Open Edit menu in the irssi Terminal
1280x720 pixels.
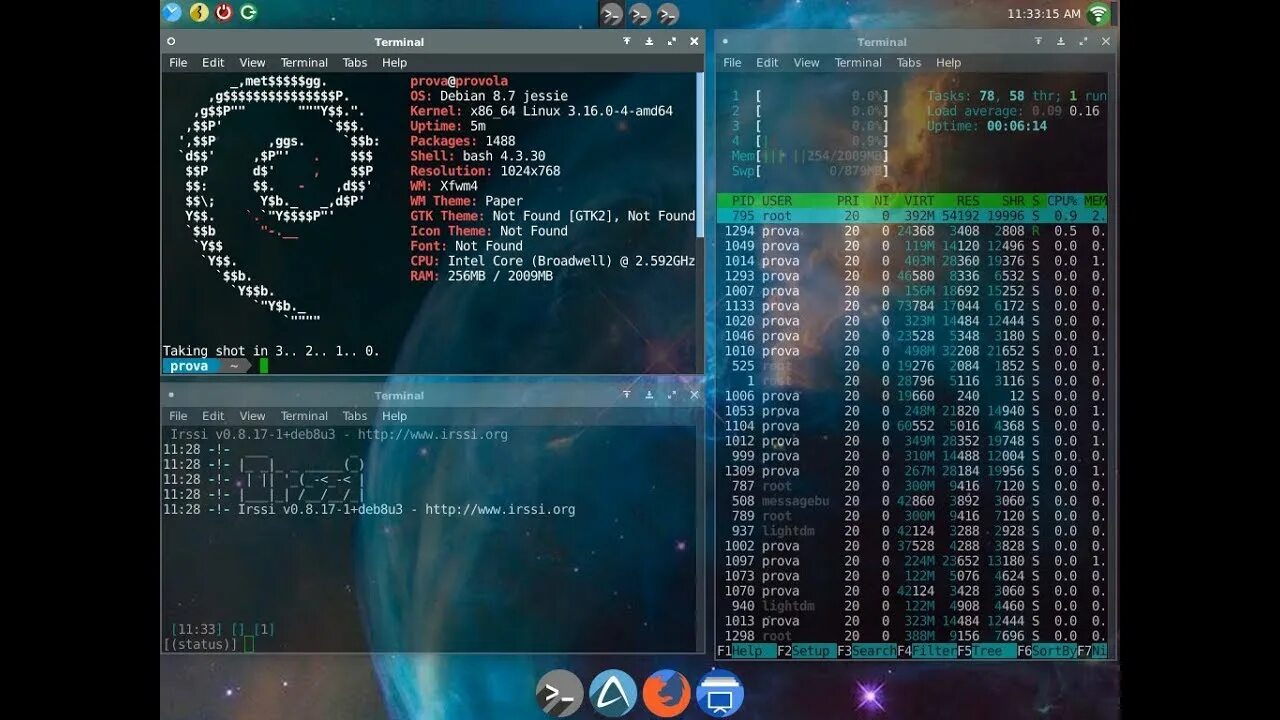coord(213,416)
